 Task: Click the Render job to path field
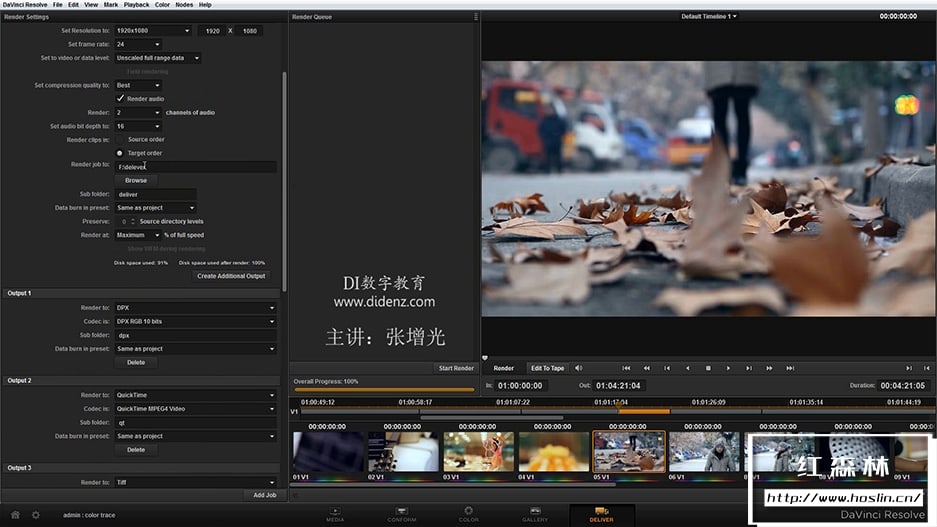(x=195, y=167)
